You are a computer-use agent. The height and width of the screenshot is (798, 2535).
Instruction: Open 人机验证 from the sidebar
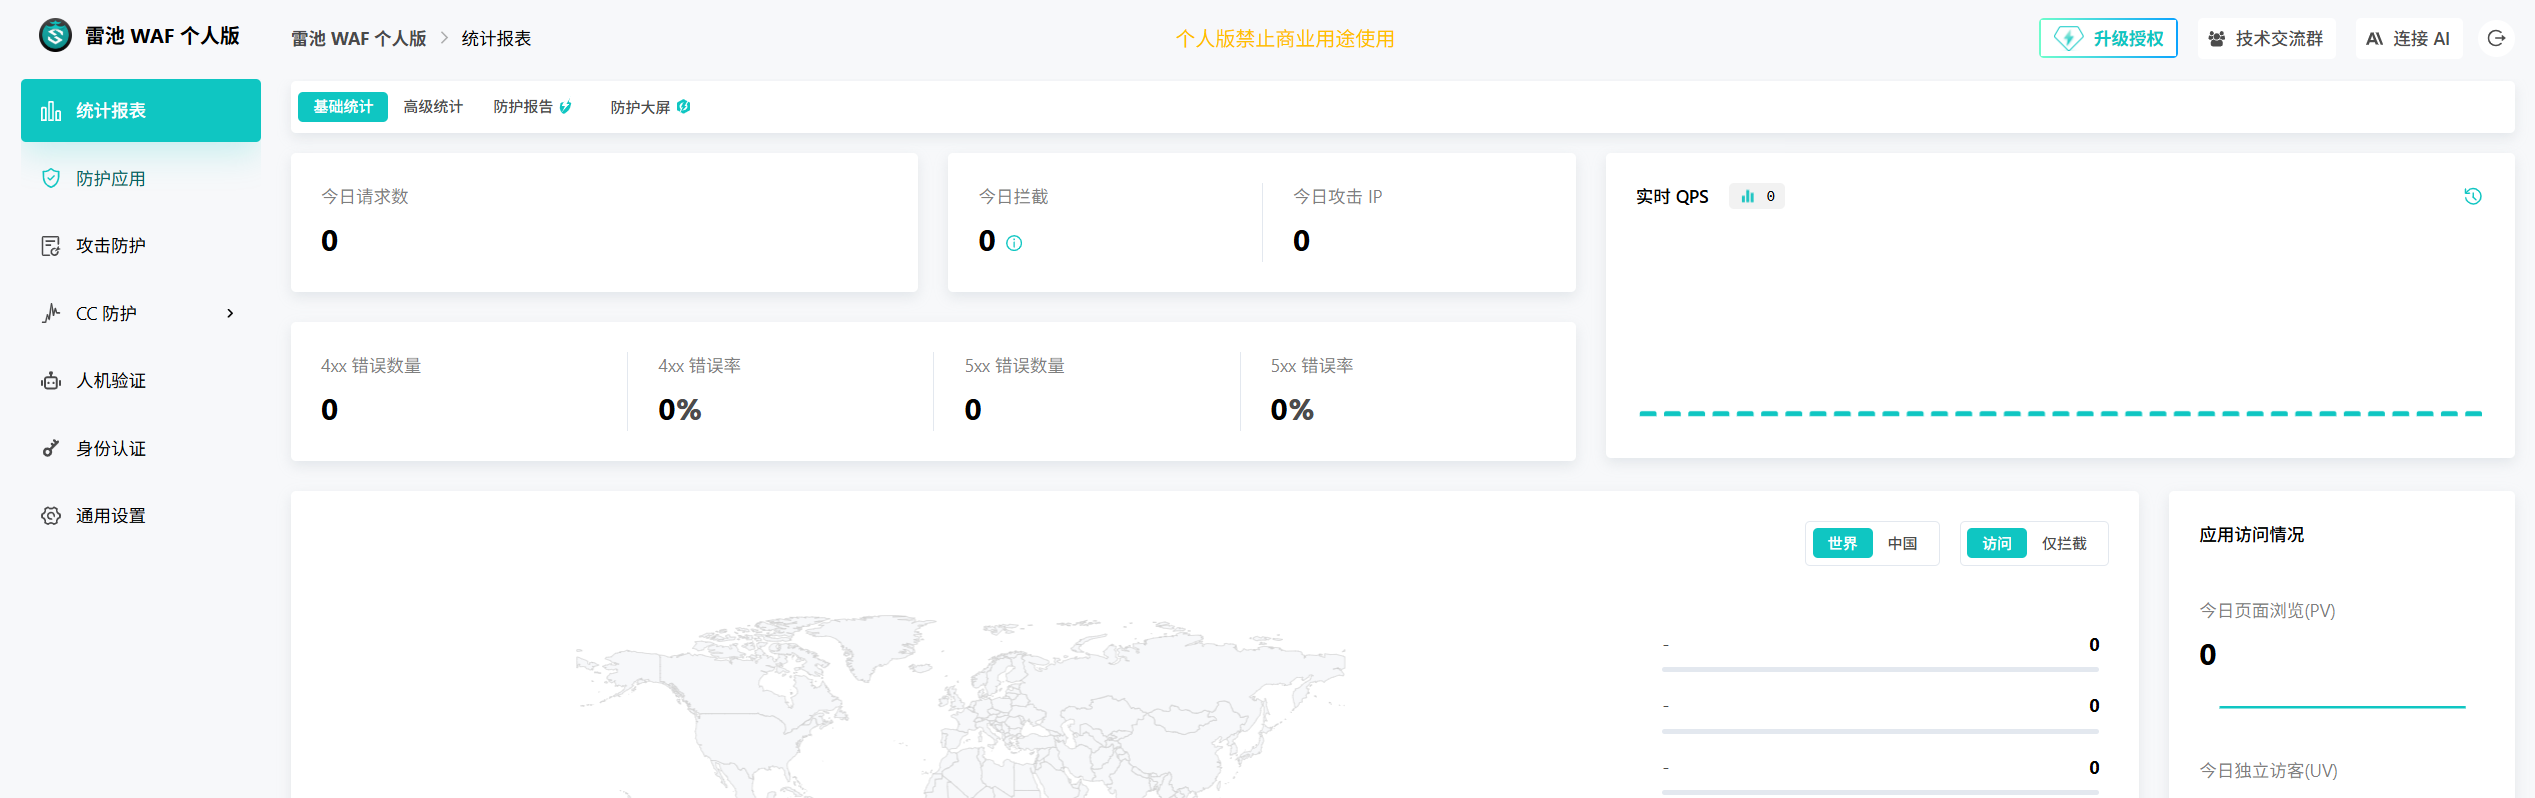tap(111, 381)
